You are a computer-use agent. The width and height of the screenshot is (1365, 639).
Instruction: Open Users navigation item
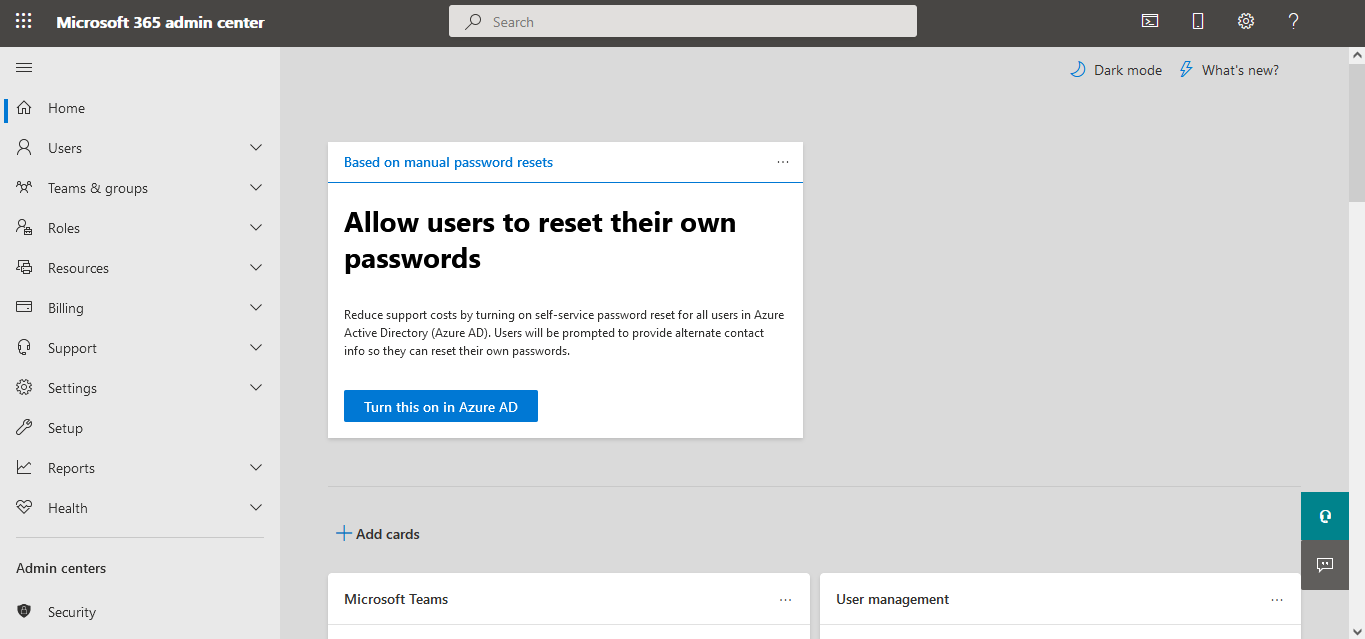point(140,148)
